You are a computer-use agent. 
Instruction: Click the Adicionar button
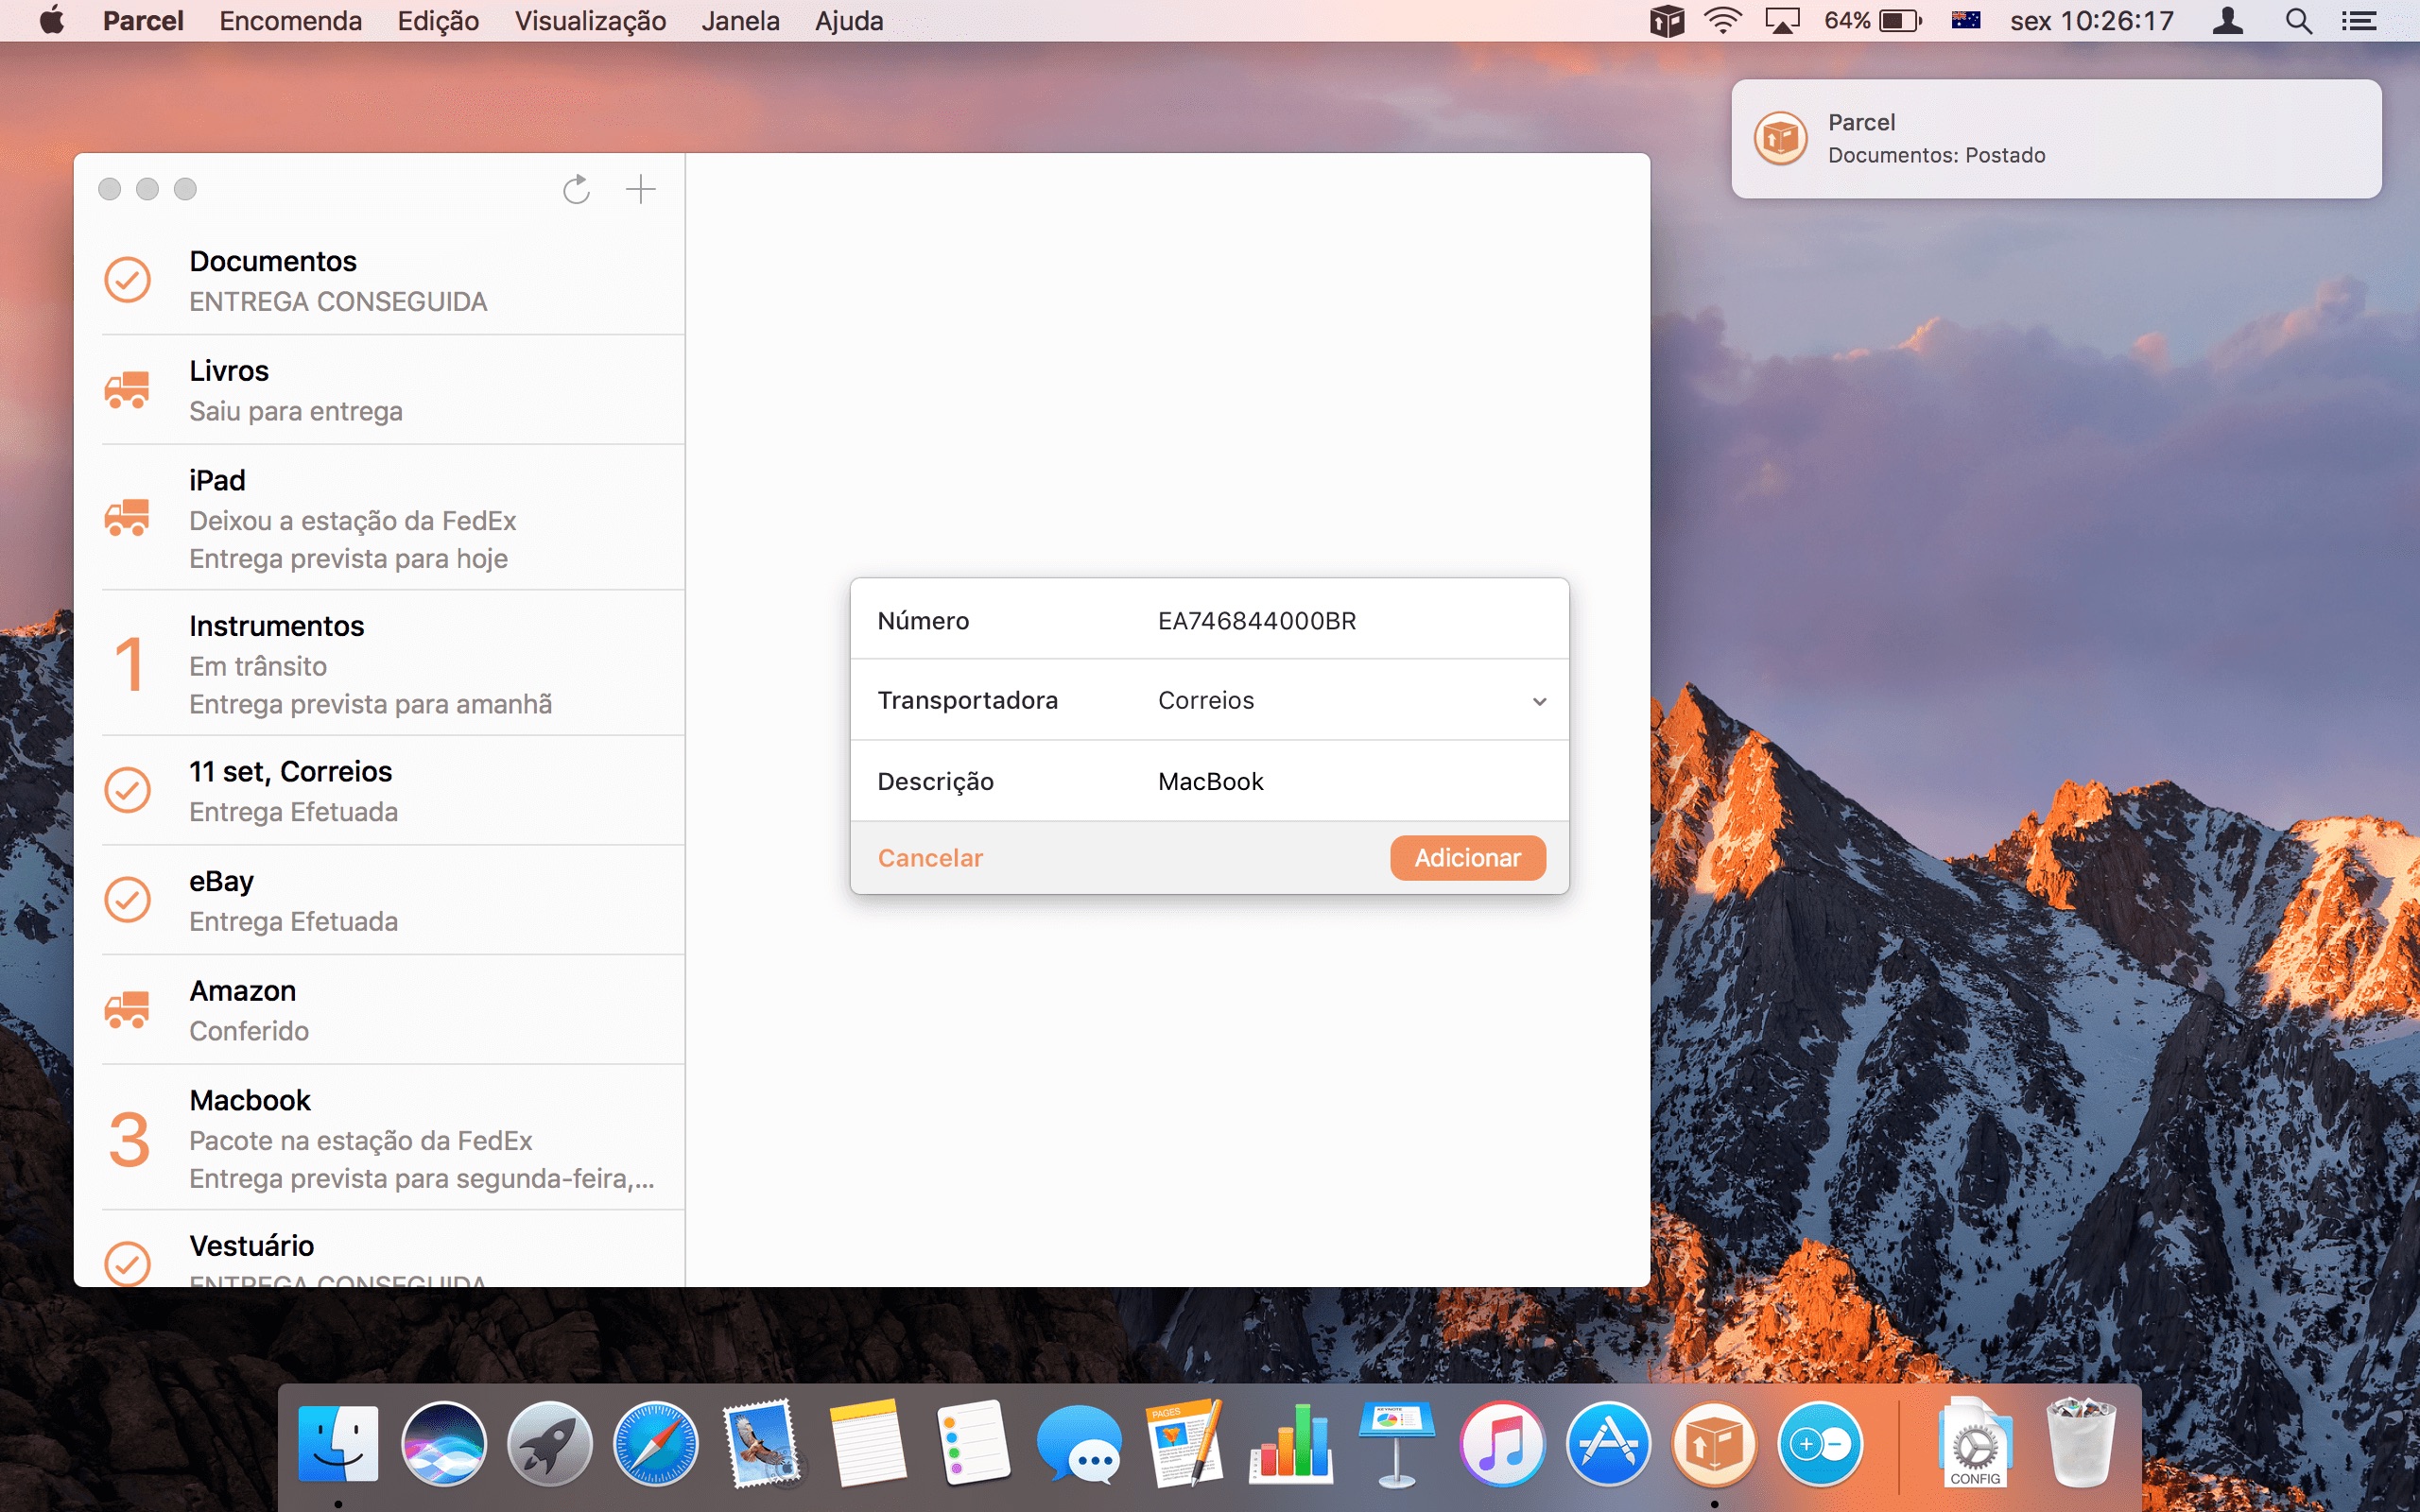tap(1467, 858)
